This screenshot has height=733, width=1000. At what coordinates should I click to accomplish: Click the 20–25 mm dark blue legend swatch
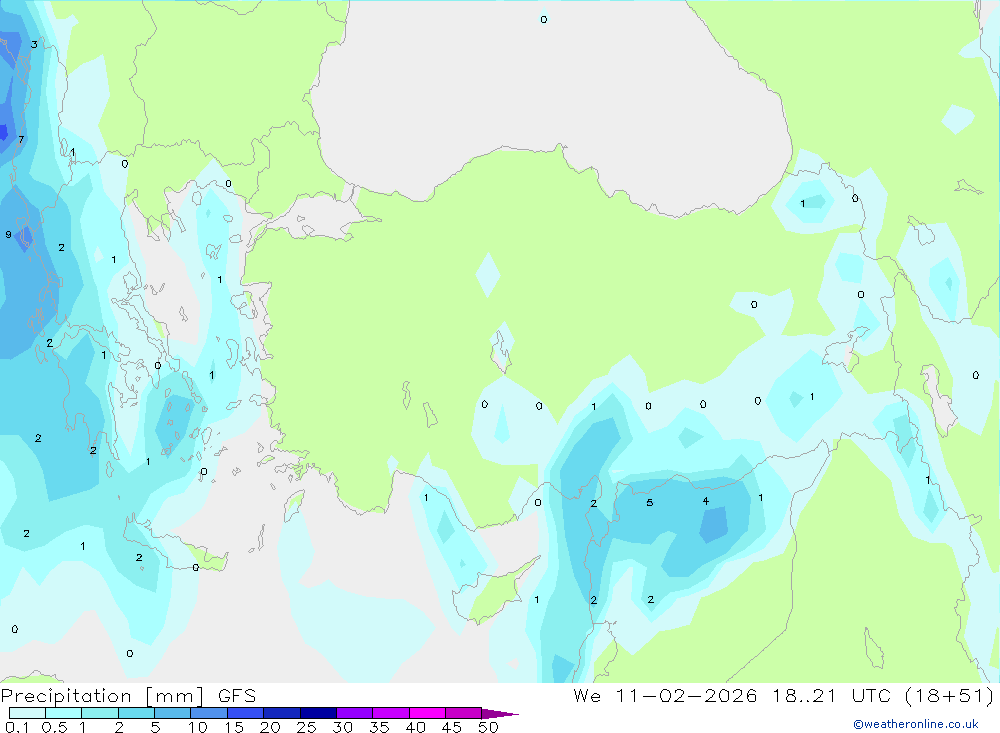point(282,713)
